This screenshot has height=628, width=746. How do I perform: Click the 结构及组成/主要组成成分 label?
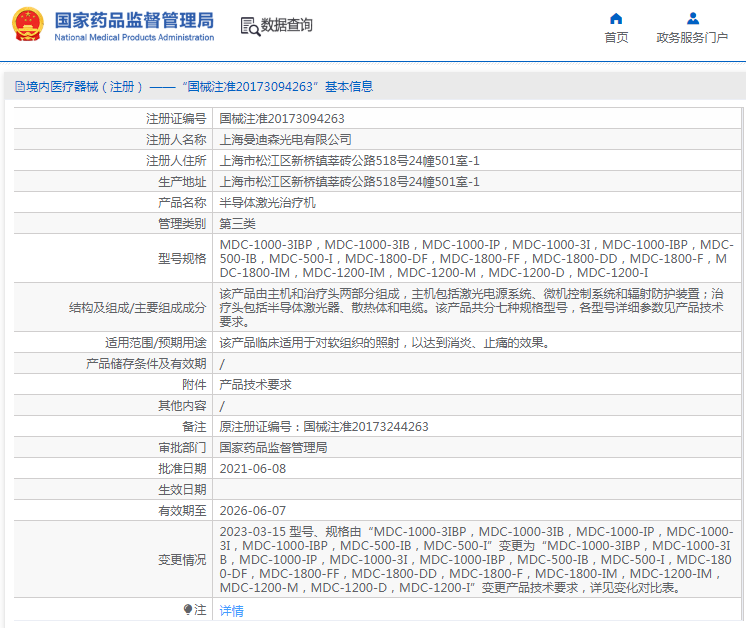click(x=137, y=308)
